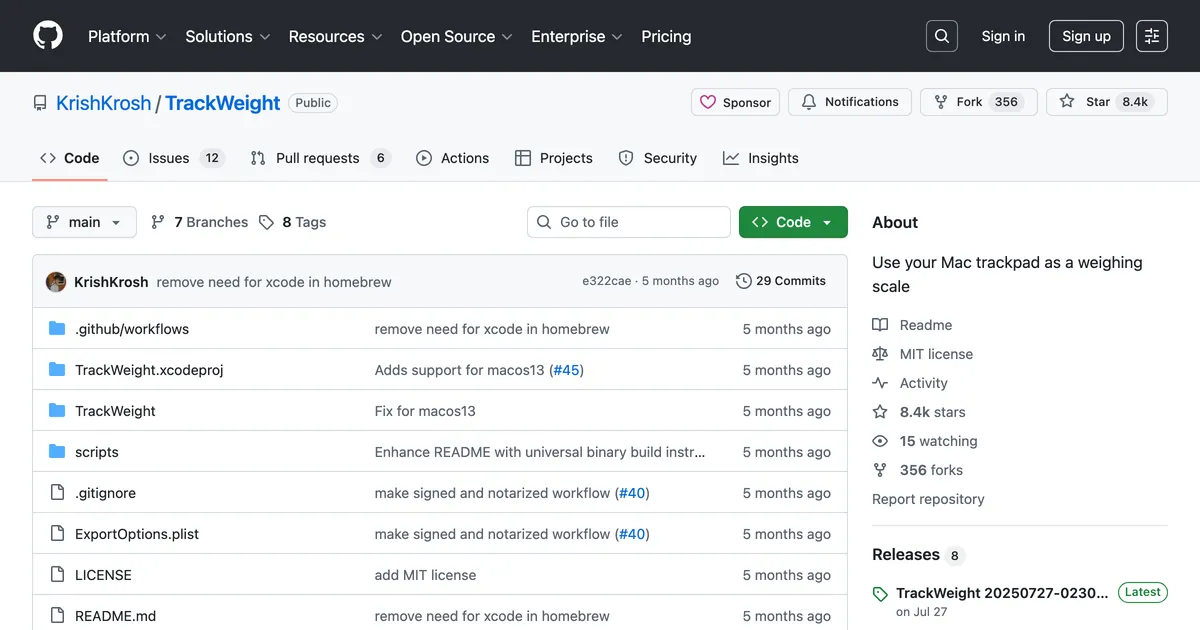Click the GitHub logo icon

(48, 36)
